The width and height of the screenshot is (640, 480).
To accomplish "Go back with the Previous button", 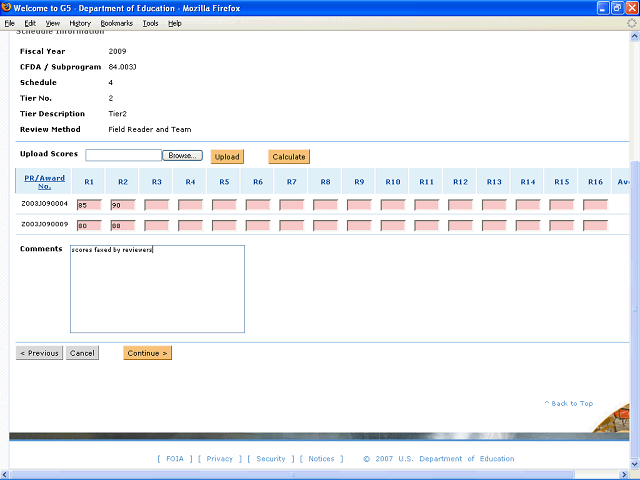I will [39, 353].
